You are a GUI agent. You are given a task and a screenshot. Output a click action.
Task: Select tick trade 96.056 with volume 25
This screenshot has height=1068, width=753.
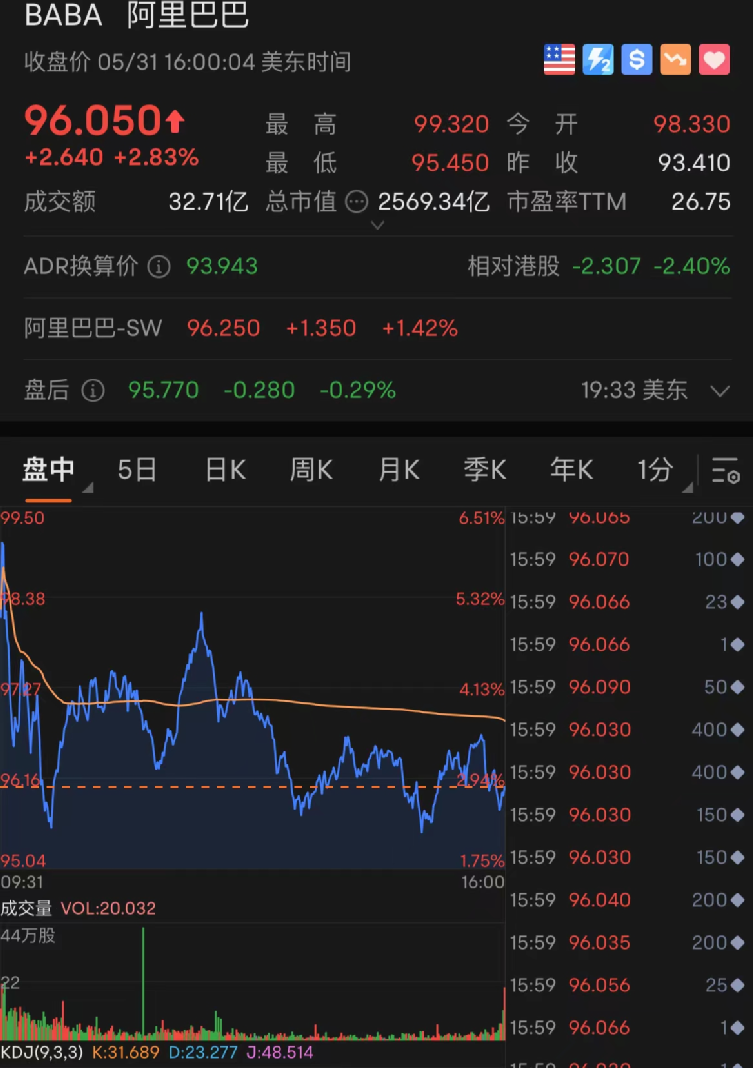(626, 985)
